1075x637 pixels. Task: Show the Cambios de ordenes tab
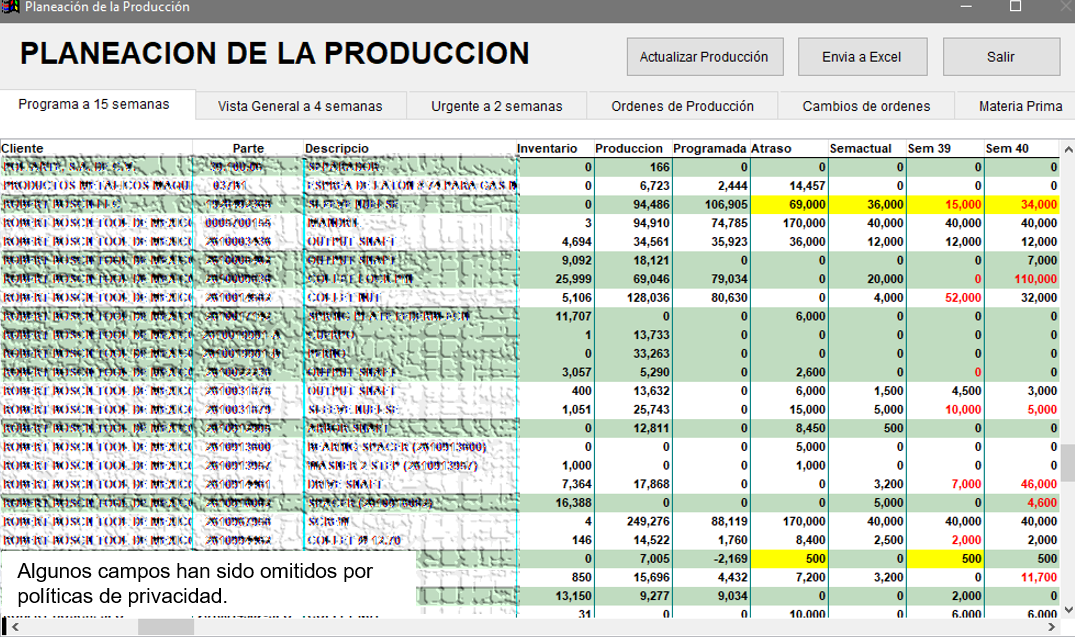tap(866, 106)
